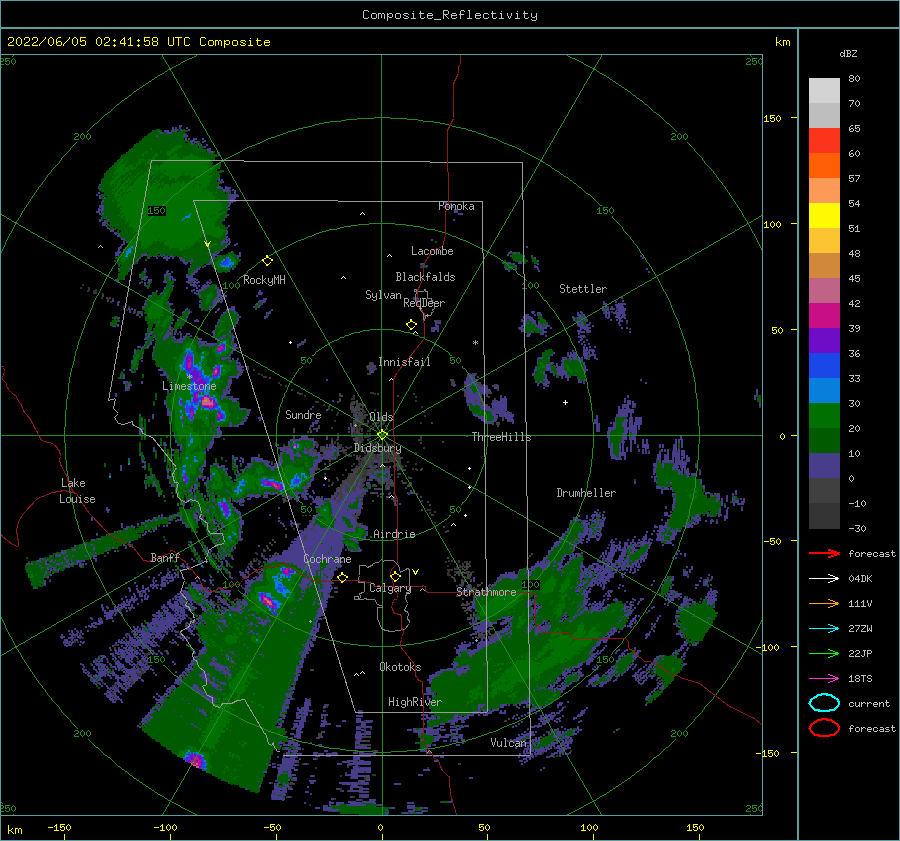Click the radar center diamond near Didsbury
900x841 pixels.
click(x=382, y=435)
